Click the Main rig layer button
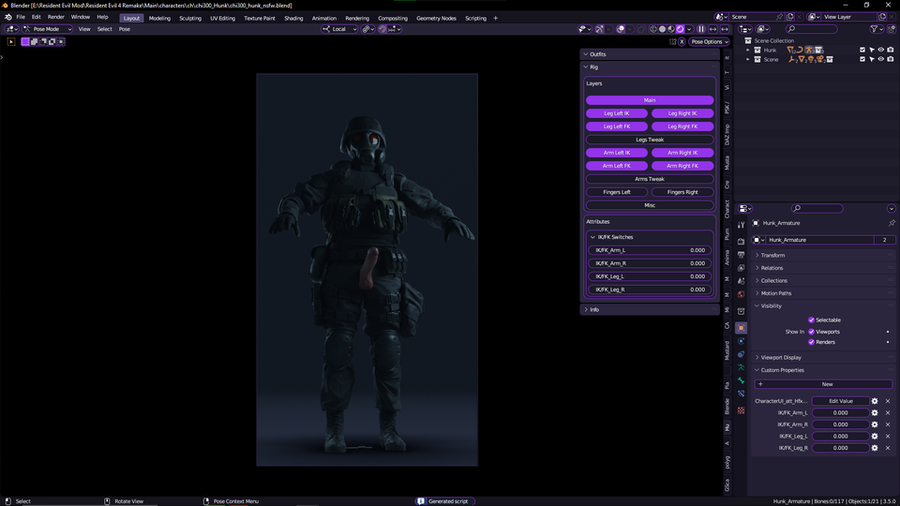This screenshot has width=900, height=506. coord(650,100)
